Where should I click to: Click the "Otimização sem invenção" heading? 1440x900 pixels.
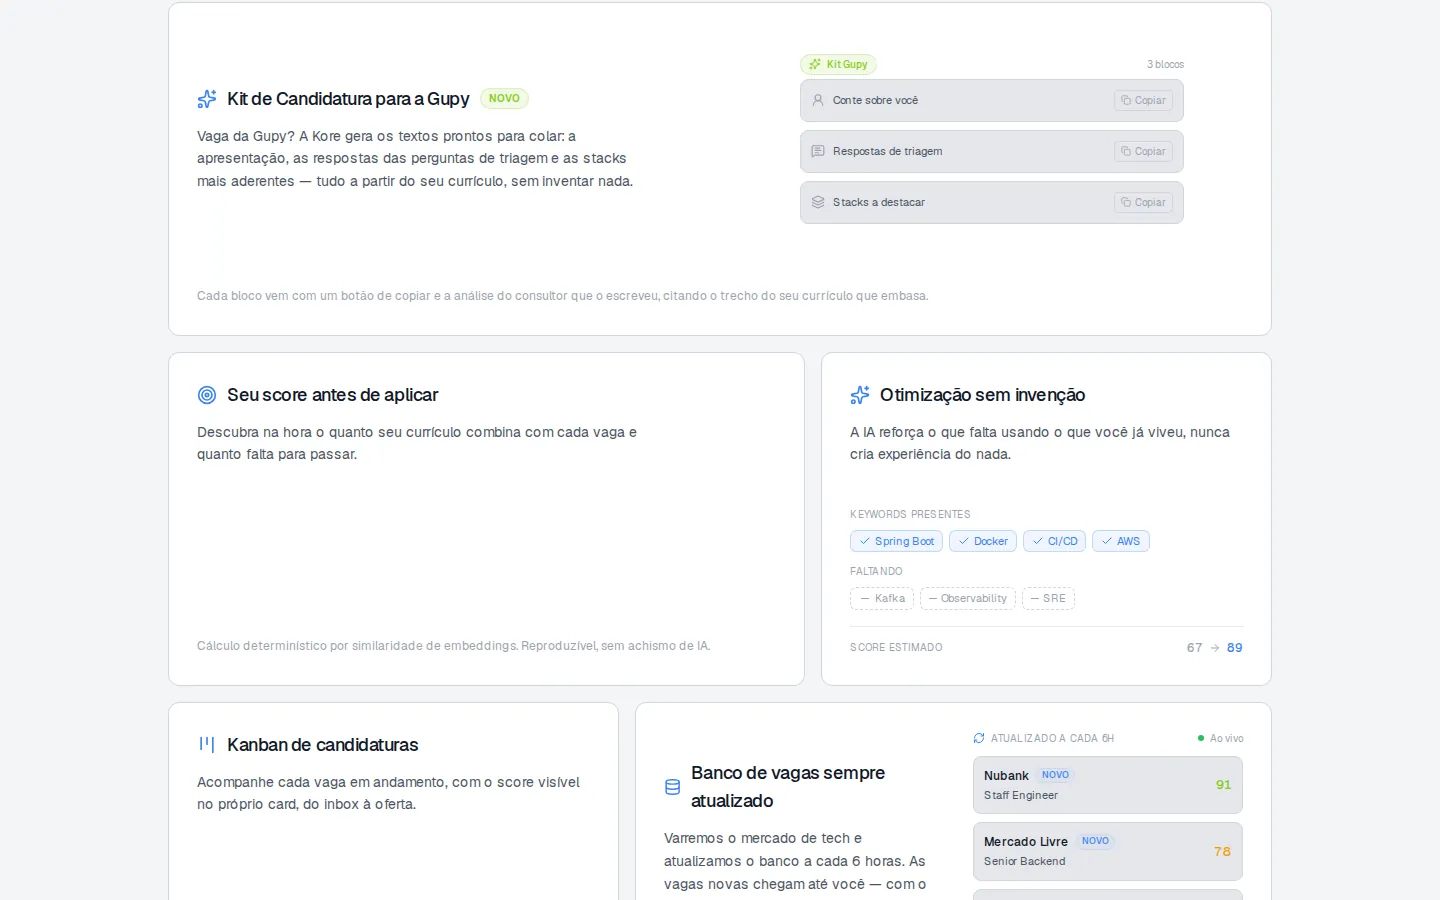tap(983, 395)
